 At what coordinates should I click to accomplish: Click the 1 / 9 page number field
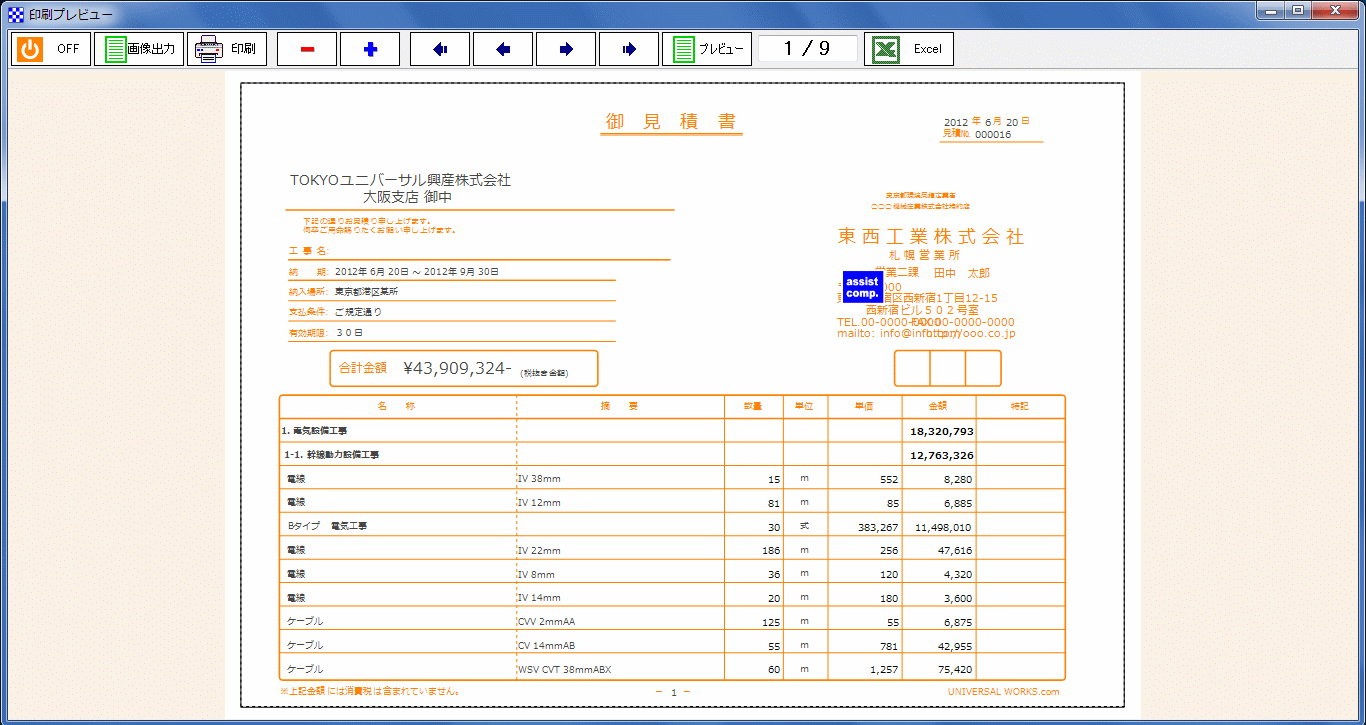(x=807, y=49)
